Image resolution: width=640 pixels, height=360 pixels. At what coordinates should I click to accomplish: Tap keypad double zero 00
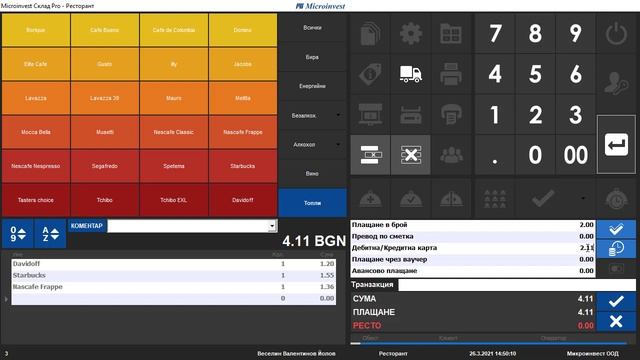[575, 155]
